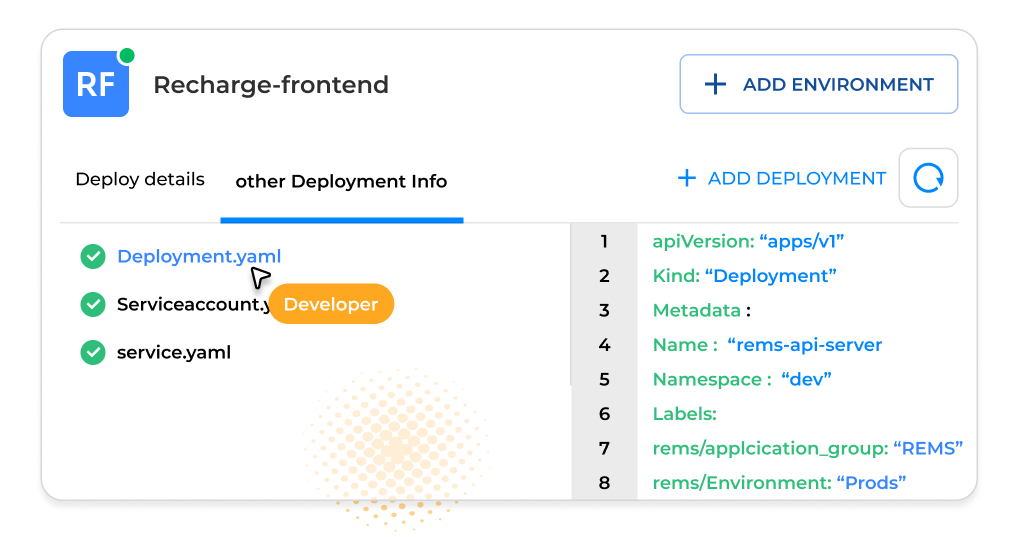Click the ADD DEPLOYMENT link text

(797, 179)
